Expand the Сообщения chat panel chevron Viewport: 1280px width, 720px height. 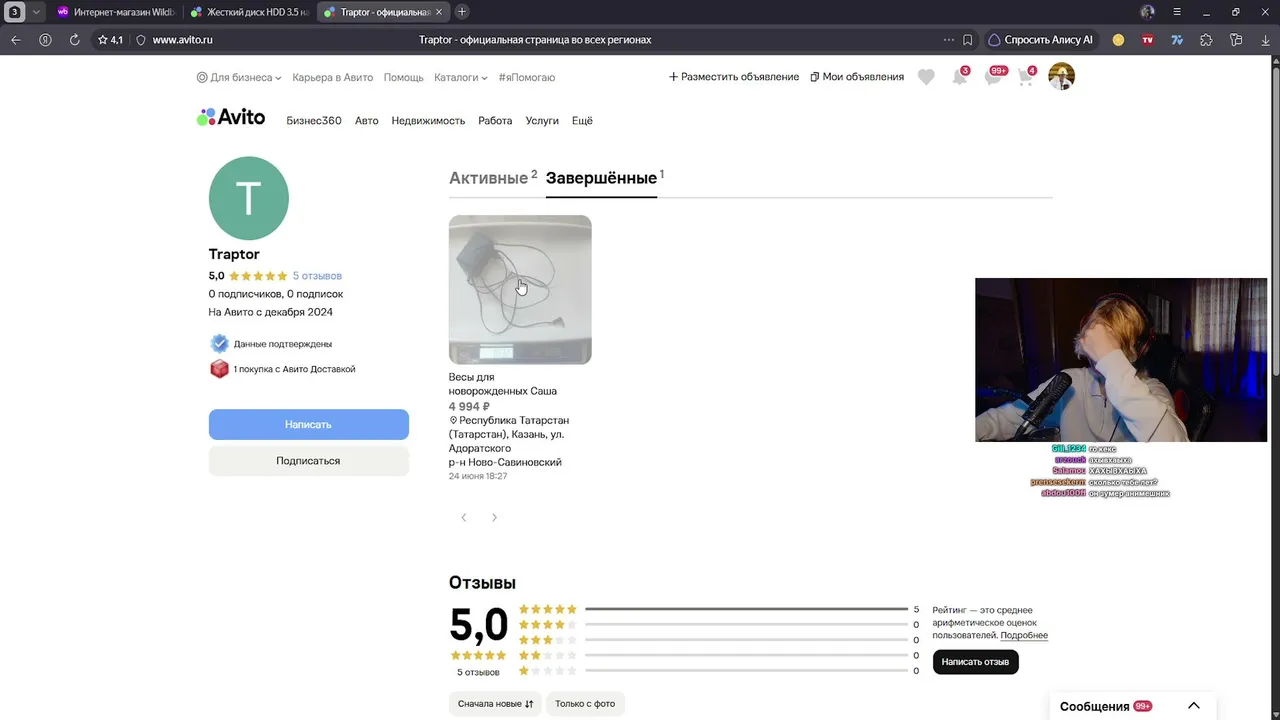[1193, 706]
